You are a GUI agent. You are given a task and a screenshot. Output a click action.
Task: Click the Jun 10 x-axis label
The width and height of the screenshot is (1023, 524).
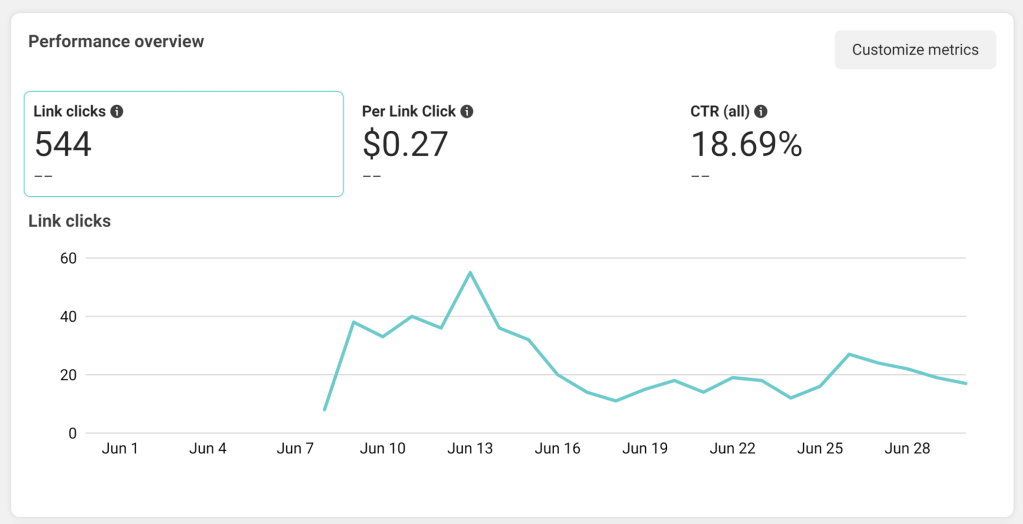383,449
